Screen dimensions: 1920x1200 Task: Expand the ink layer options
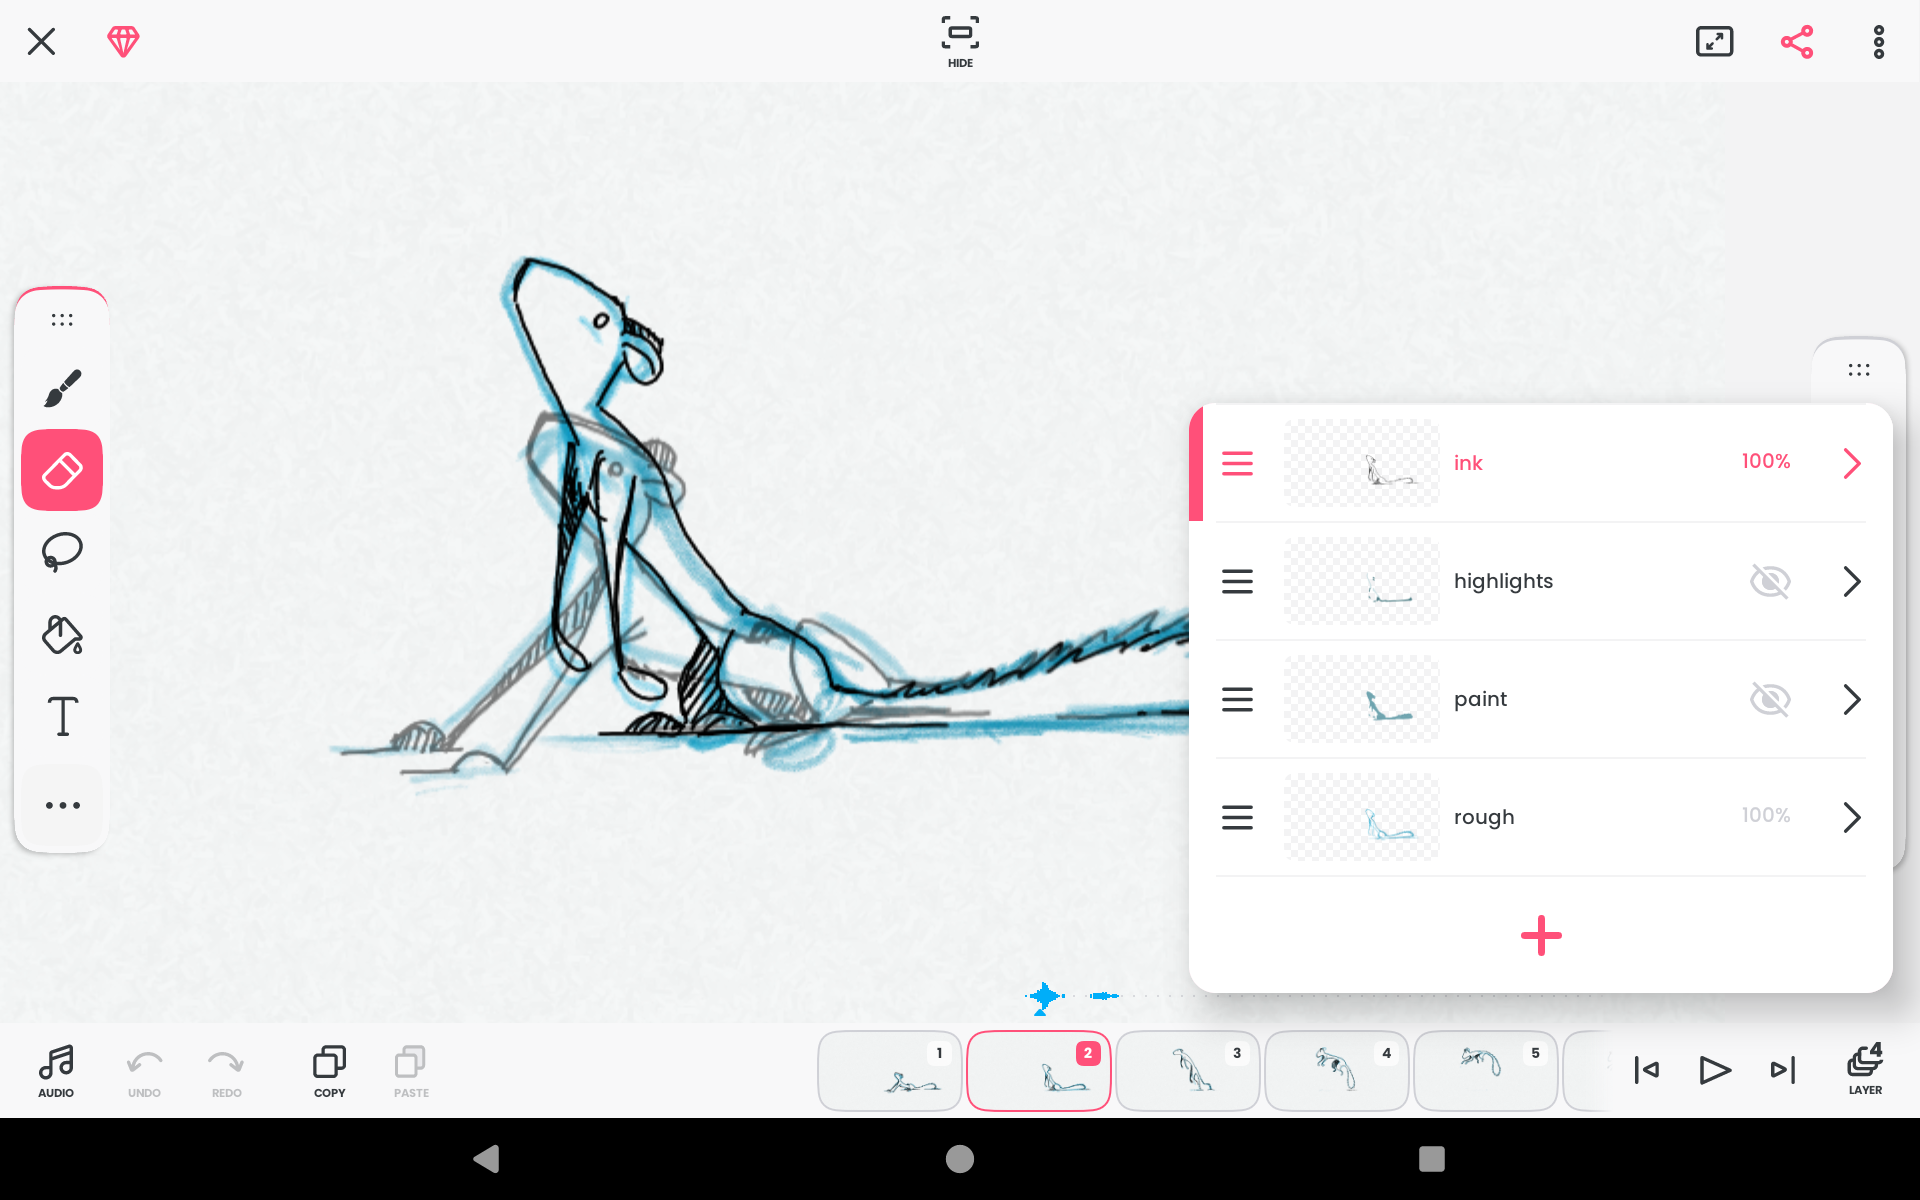click(1851, 463)
